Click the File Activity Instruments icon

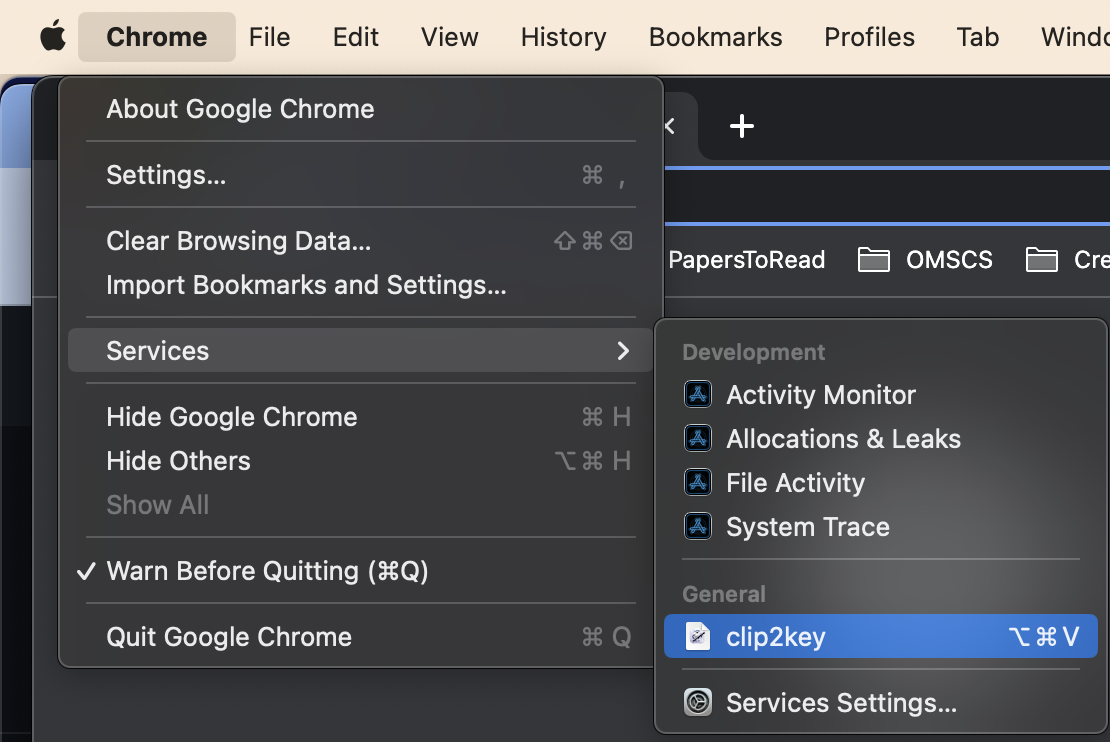pyautogui.click(x=698, y=482)
